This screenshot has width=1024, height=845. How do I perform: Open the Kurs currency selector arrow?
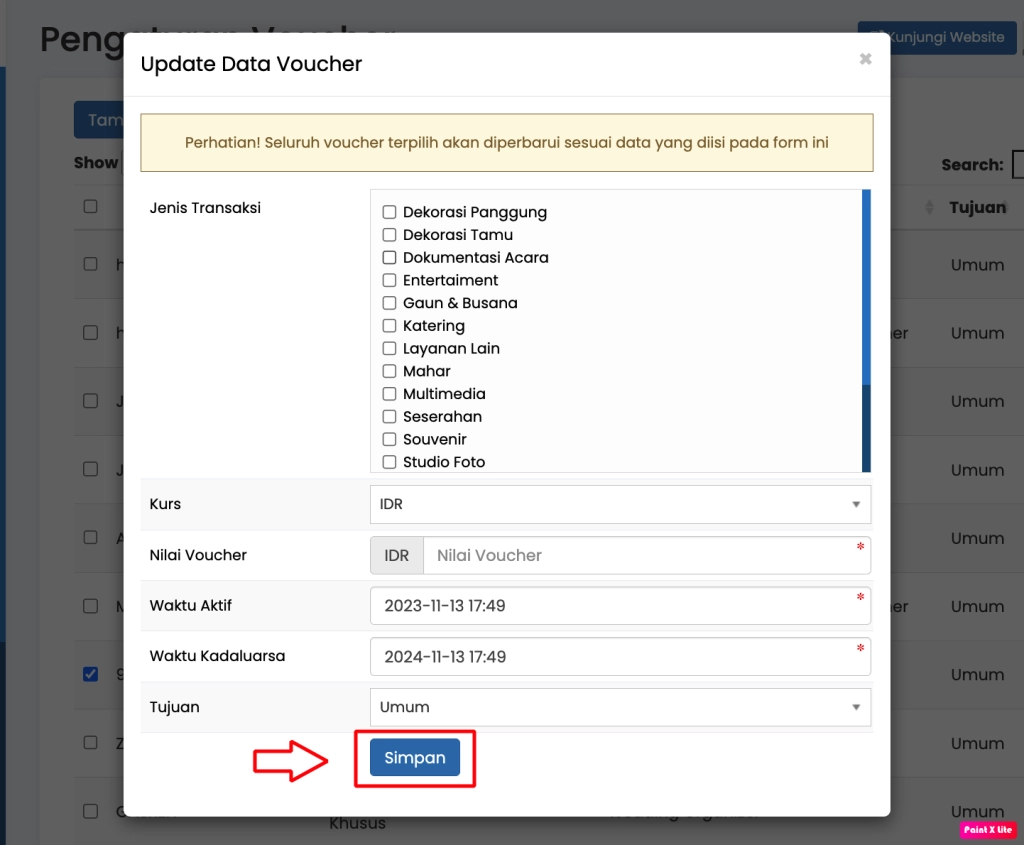pyautogui.click(x=856, y=504)
